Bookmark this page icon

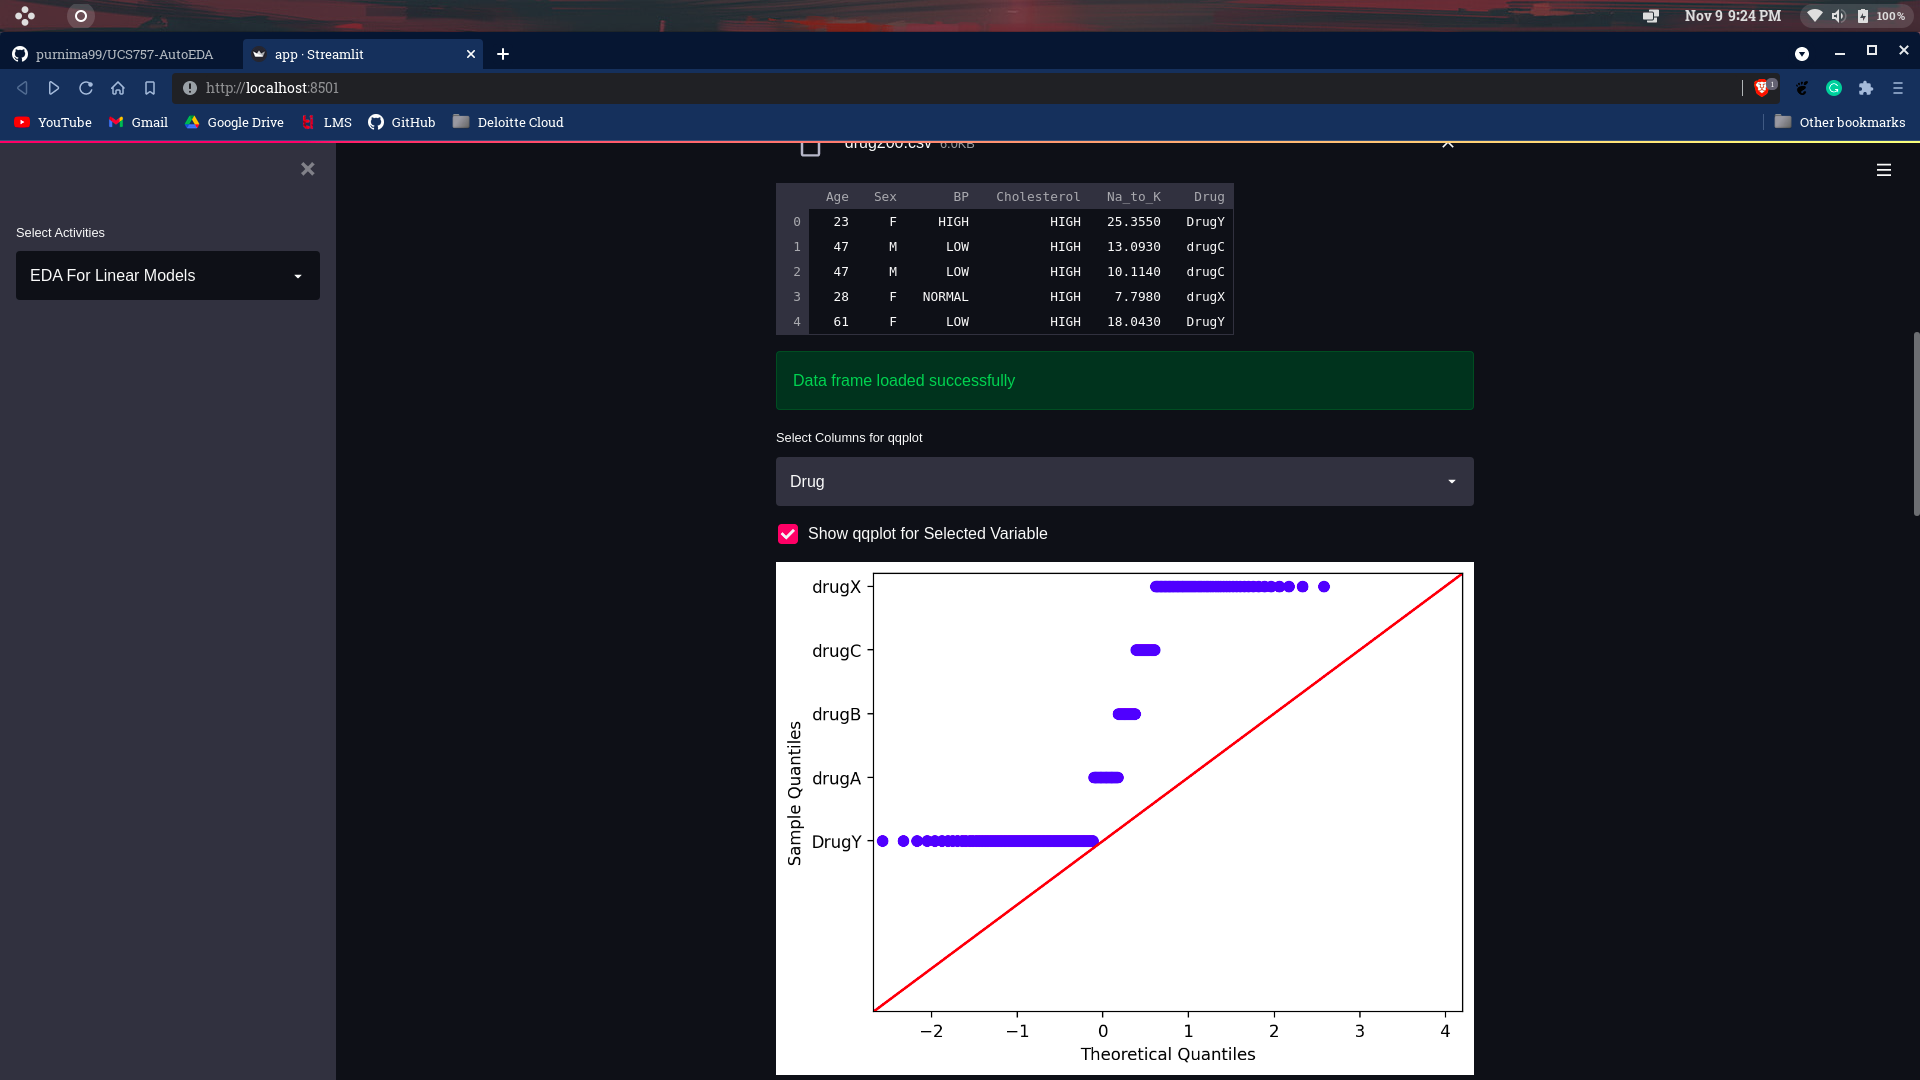[150, 88]
